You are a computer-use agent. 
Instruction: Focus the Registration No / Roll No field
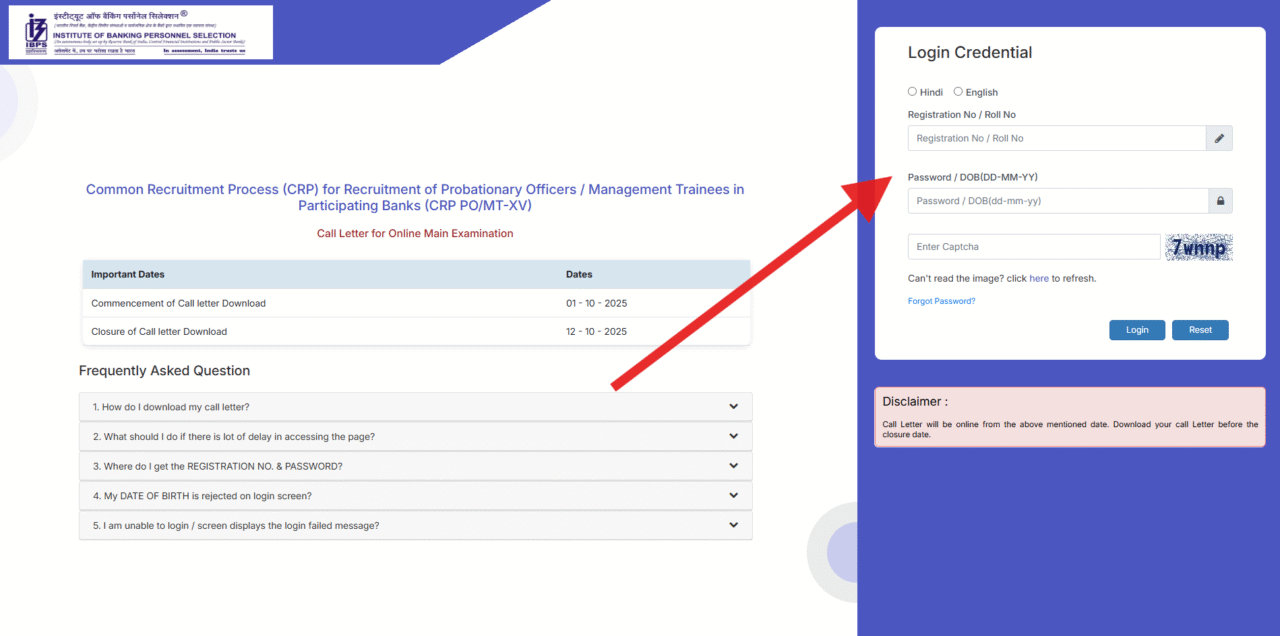tap(1056, 139)
